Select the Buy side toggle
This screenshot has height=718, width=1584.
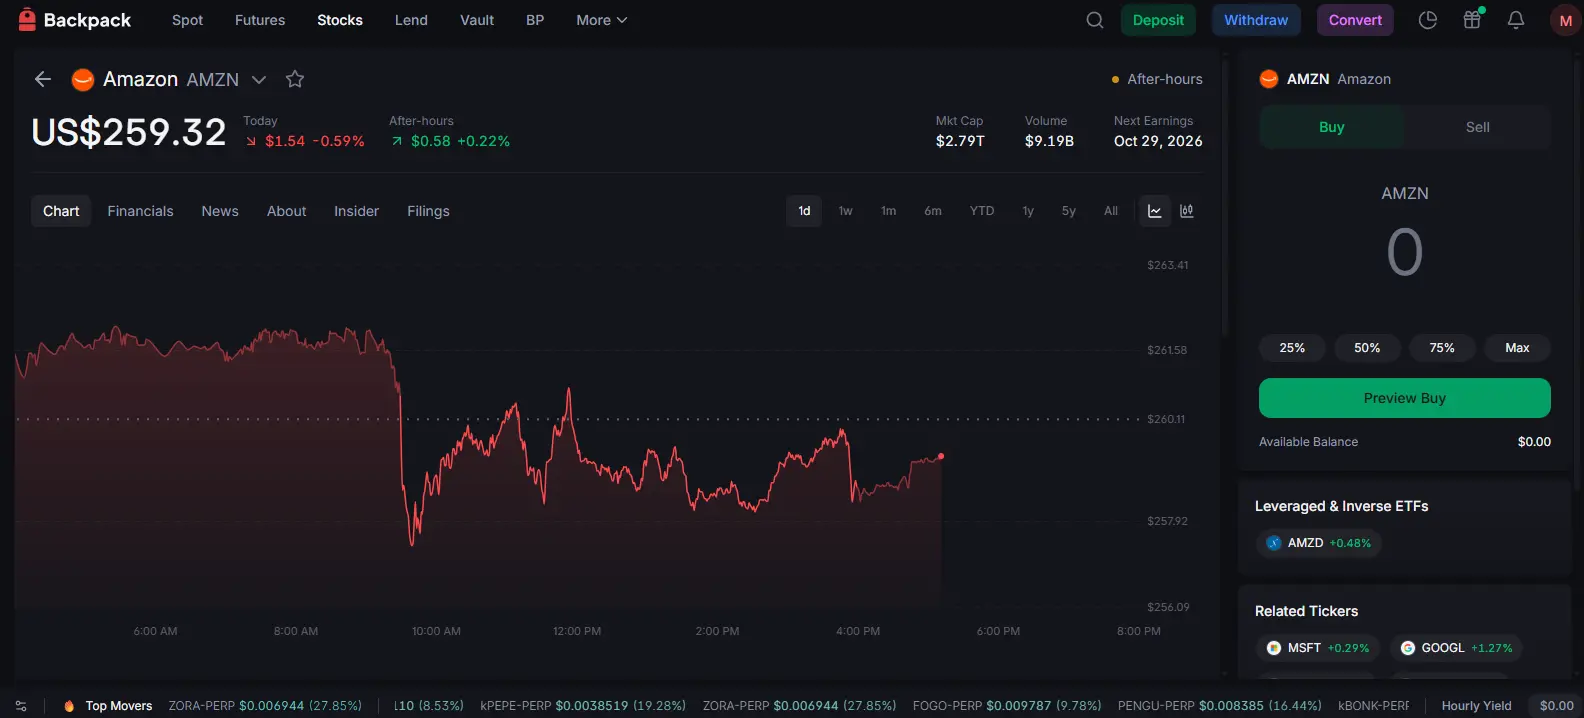[1332, 127]
